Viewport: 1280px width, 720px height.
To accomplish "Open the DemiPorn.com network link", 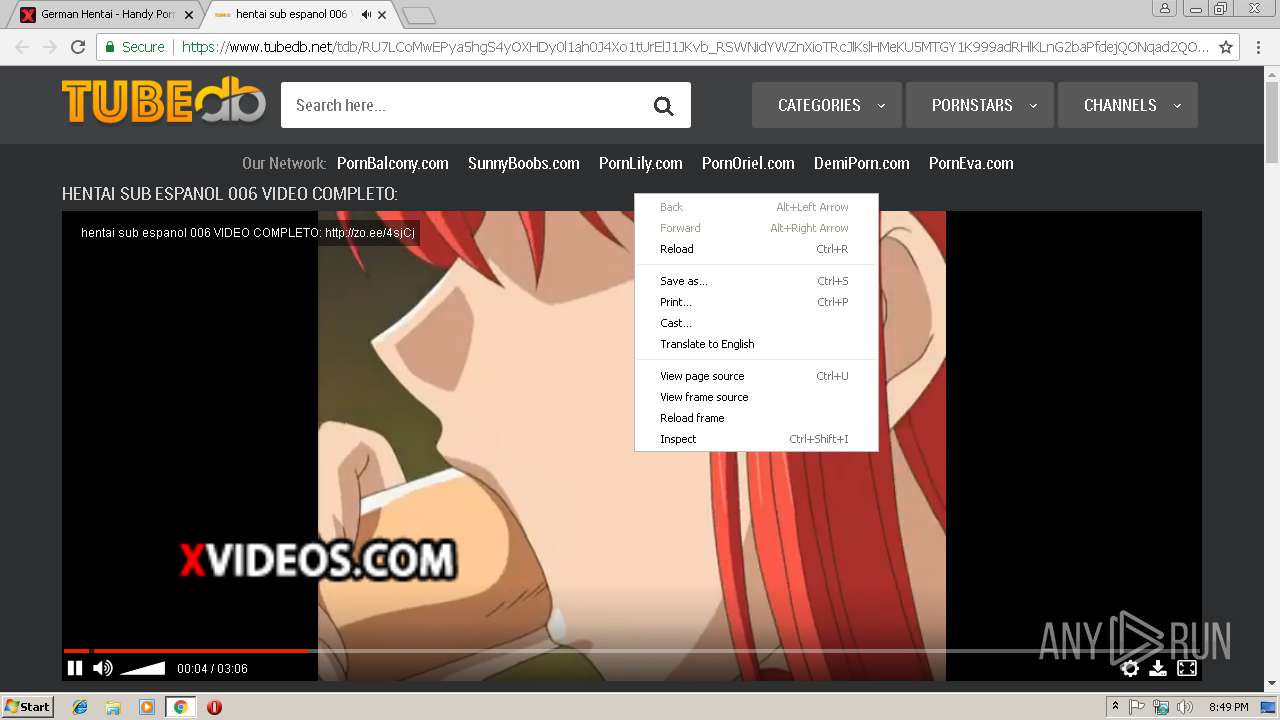I will point(862,163).
